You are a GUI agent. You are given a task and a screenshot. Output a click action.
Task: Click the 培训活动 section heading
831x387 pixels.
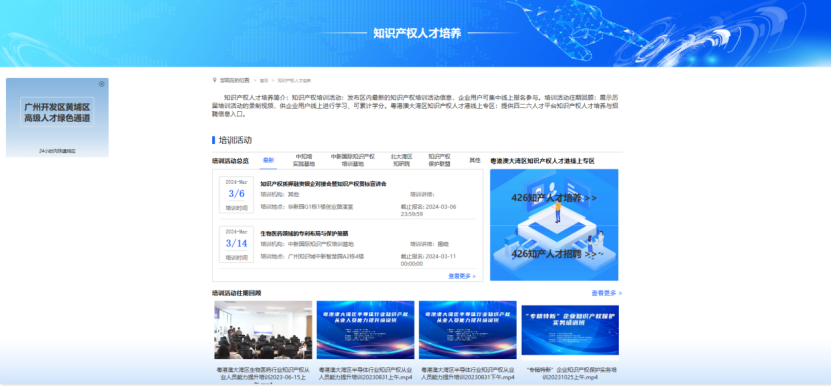pyautogui.click(x=235, y=140)
